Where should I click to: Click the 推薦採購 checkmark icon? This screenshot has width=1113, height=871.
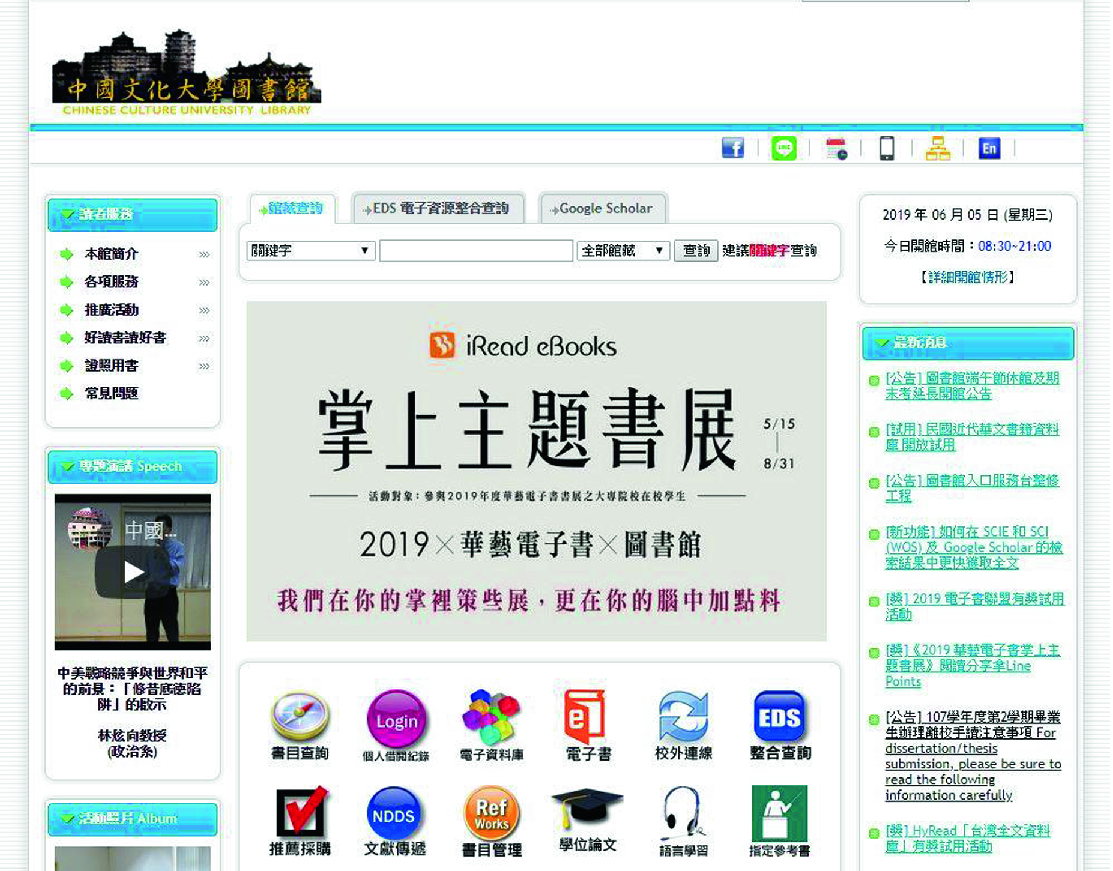[x=300, y=821]
